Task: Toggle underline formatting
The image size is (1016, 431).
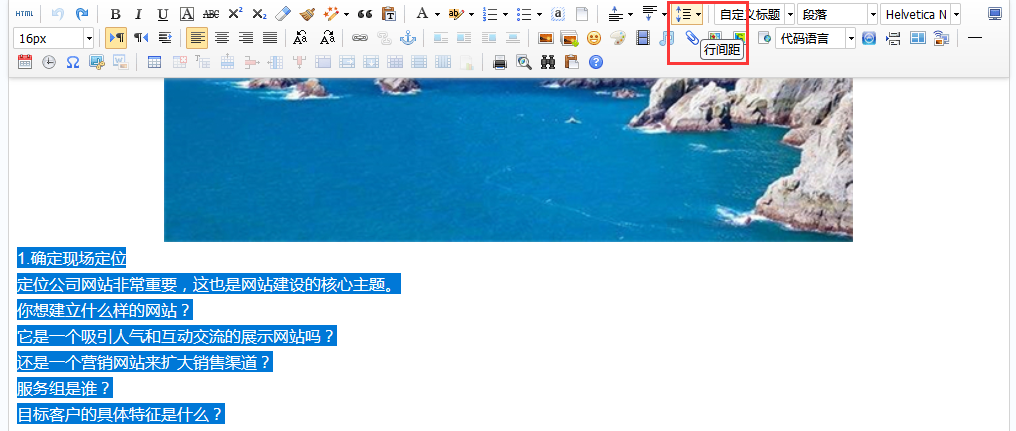Action: pyautogui.click(x=163, y=14)
